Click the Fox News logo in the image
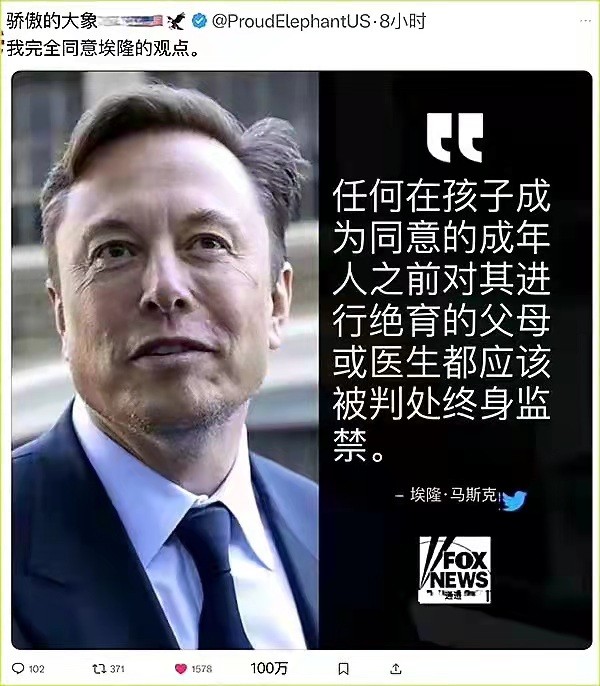This screenshot has width=600, height=686. (455, 570)
